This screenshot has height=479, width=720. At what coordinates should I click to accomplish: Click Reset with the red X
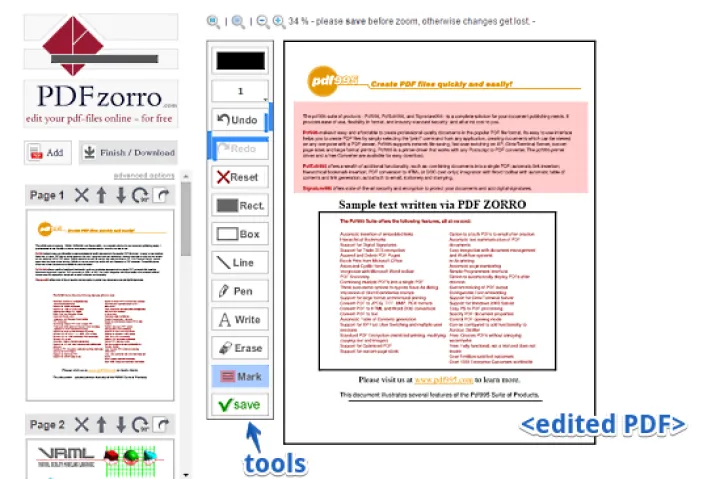pos(240,177)
